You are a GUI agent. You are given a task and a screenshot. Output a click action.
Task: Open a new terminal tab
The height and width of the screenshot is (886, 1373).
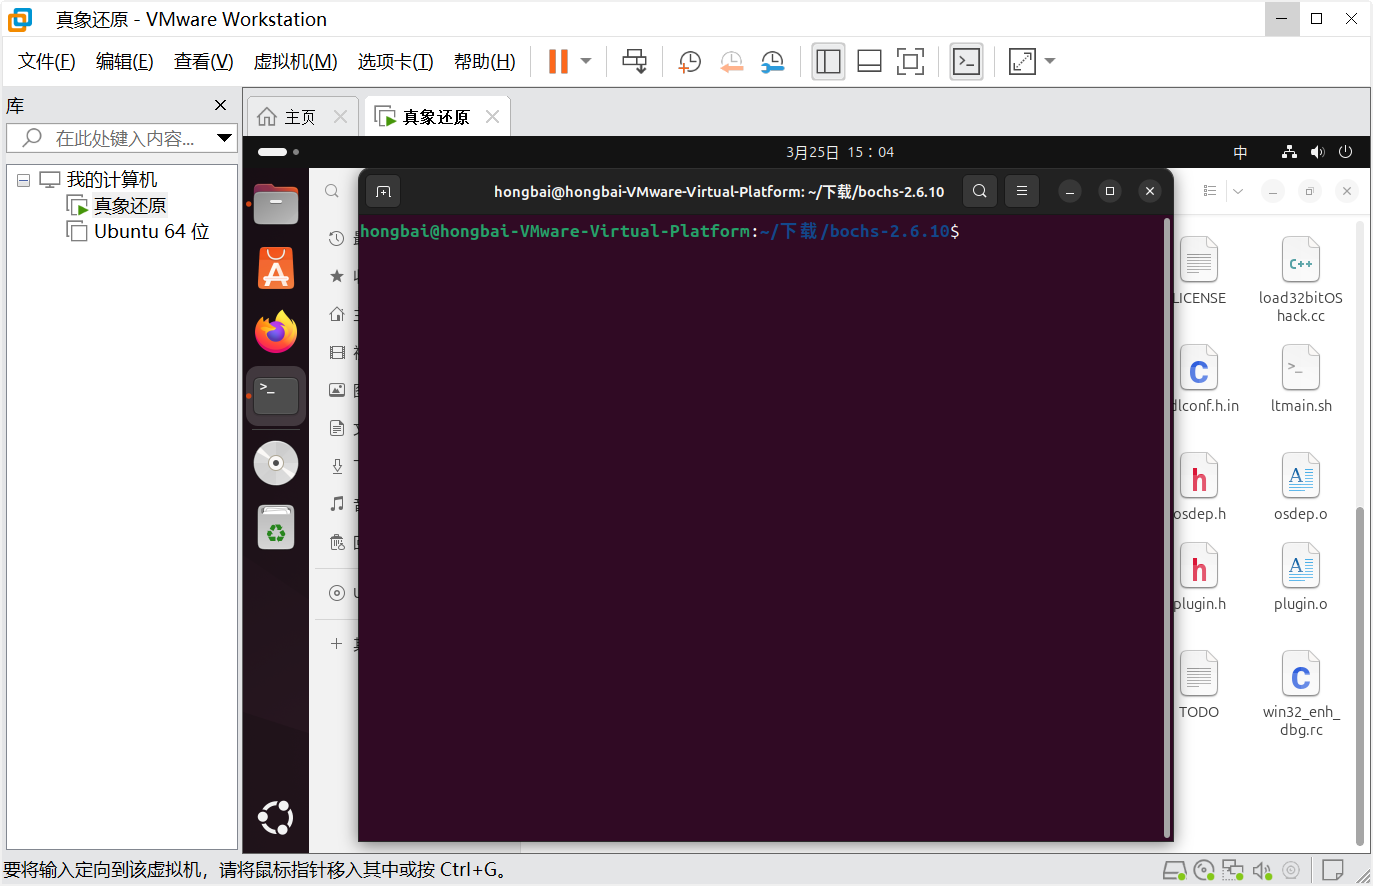383,191
